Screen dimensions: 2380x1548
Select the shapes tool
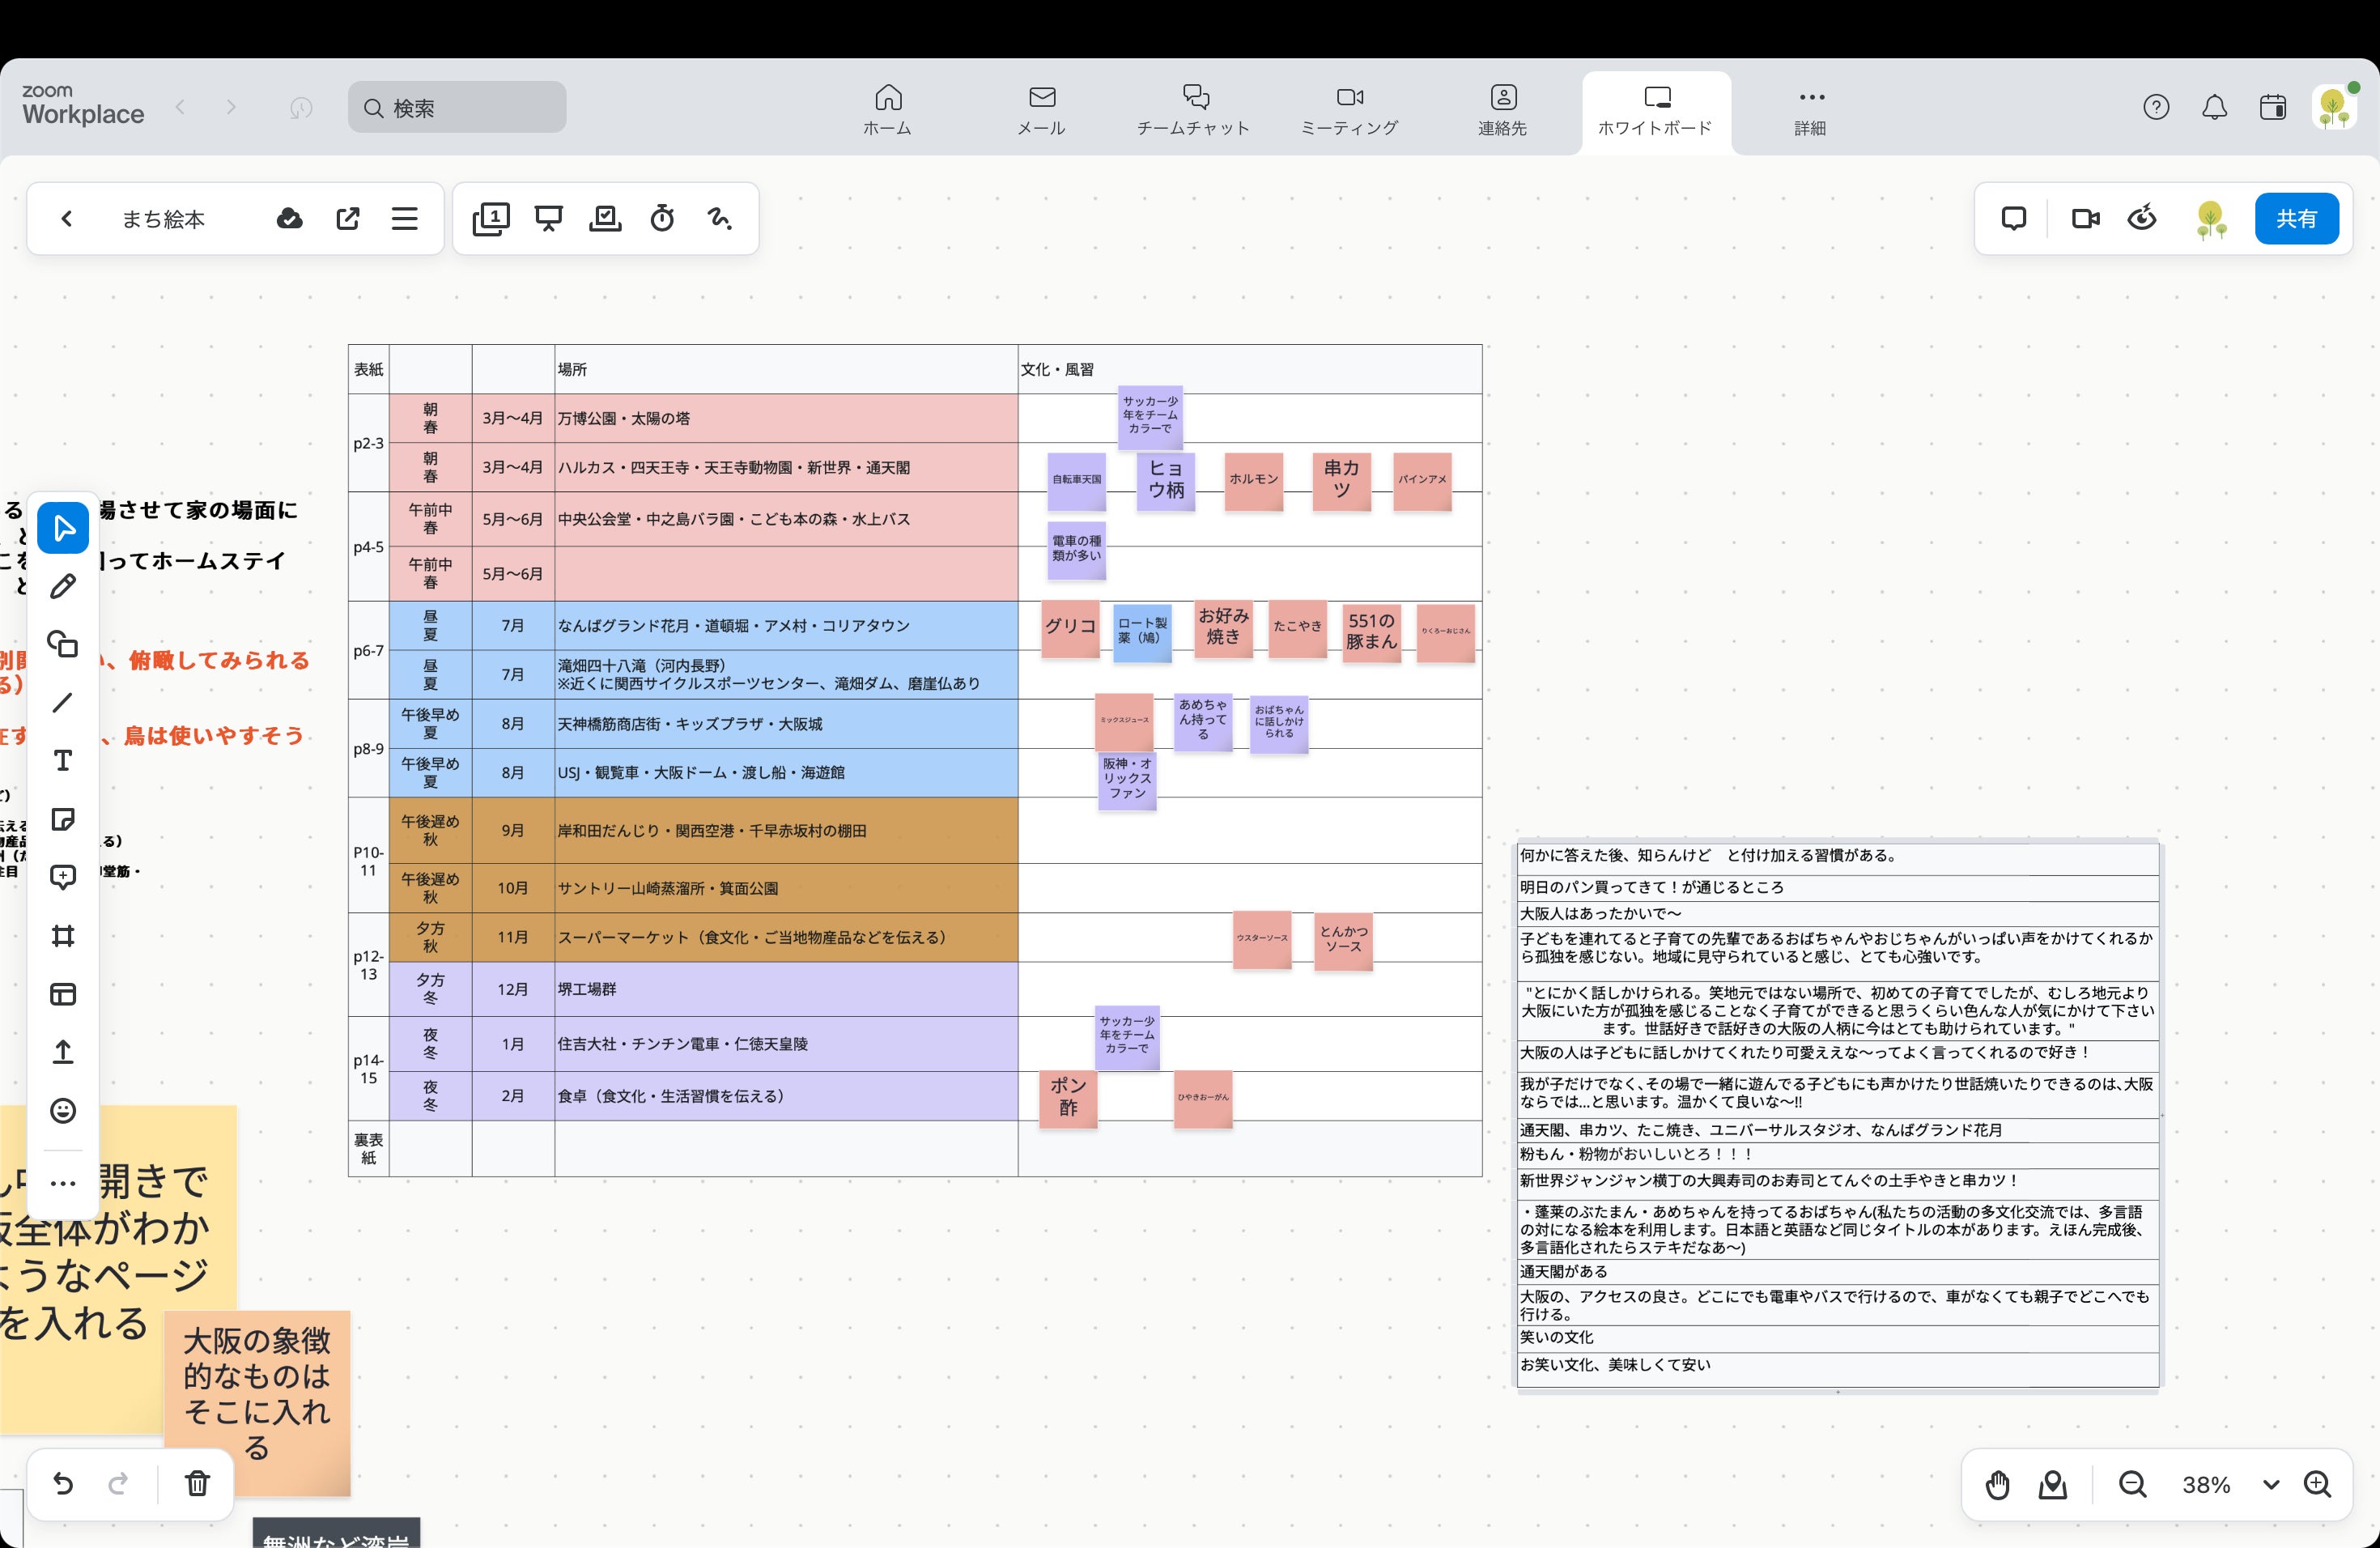(63, 644)
